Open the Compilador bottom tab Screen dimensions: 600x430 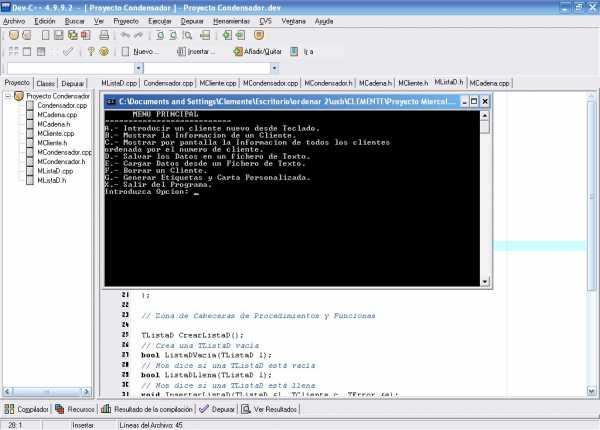26,409
